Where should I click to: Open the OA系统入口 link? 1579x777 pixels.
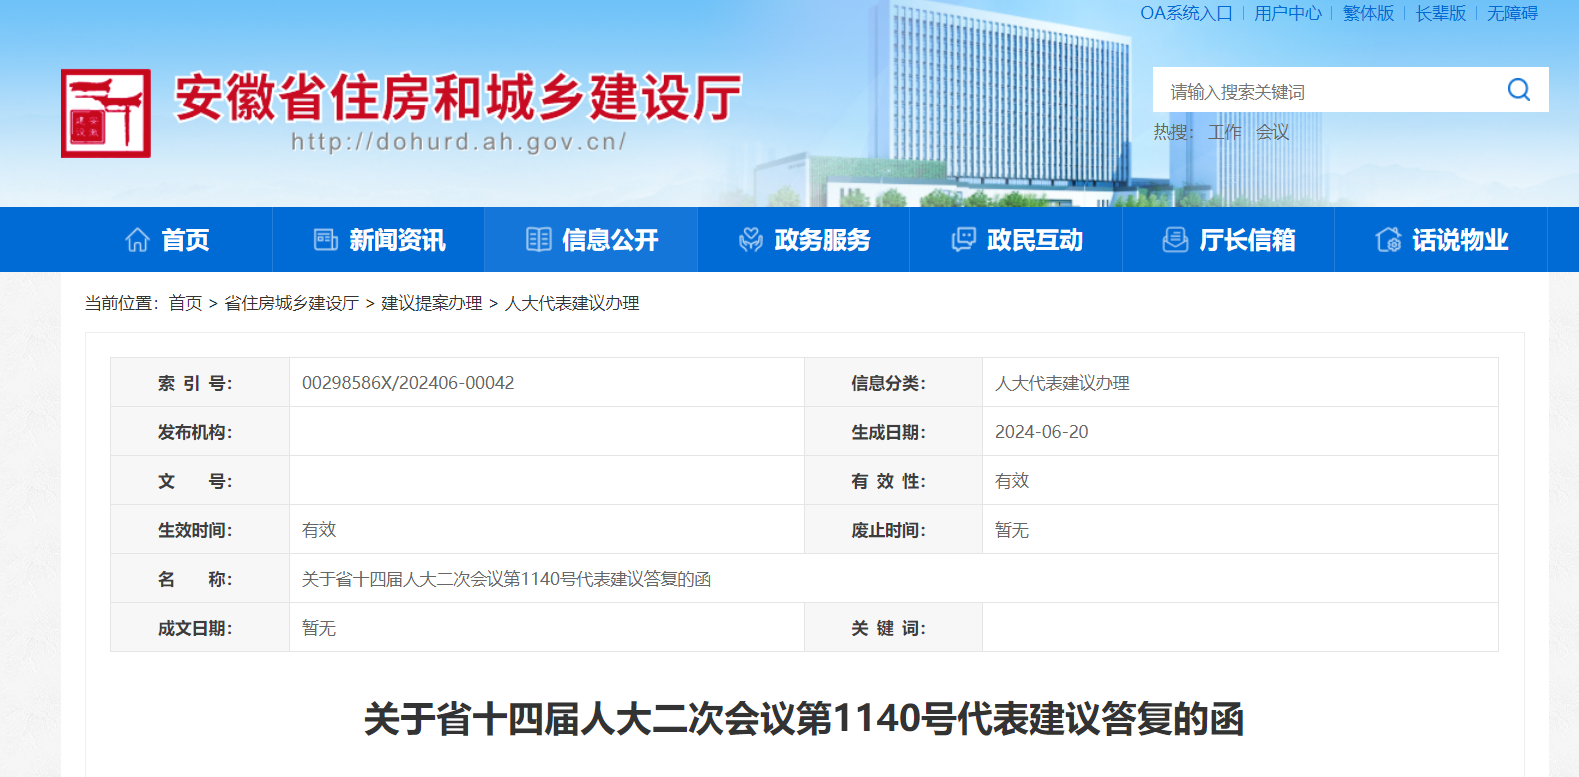point(1186,13)
